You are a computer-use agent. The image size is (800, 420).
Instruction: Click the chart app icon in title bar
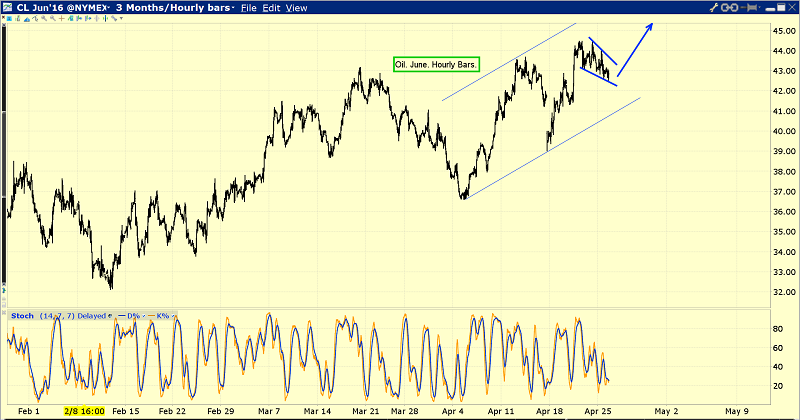pyautogui.click(x=7, y=7)
